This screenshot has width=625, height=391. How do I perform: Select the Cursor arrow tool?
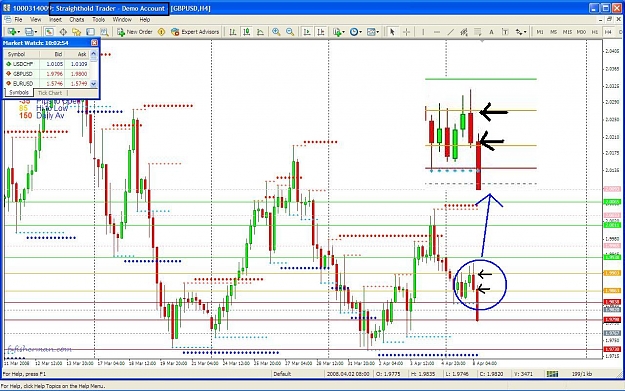(392, 32)
